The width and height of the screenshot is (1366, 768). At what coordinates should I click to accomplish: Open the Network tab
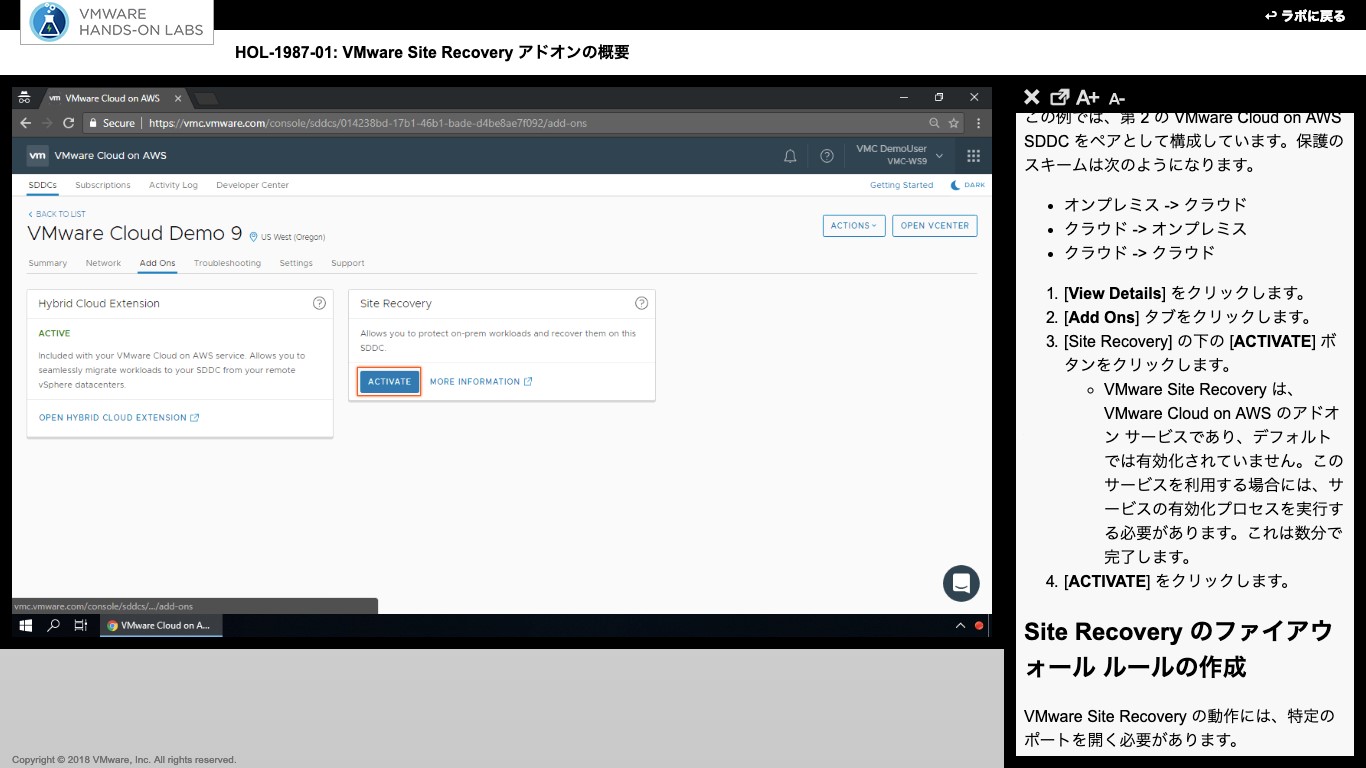pos(103,263)
